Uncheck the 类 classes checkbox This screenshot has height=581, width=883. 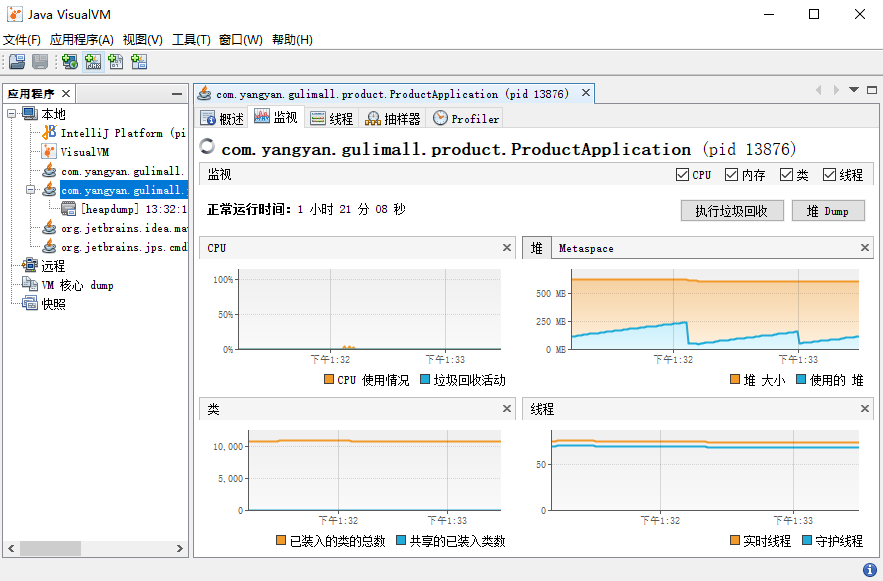[x=786, y=175]
